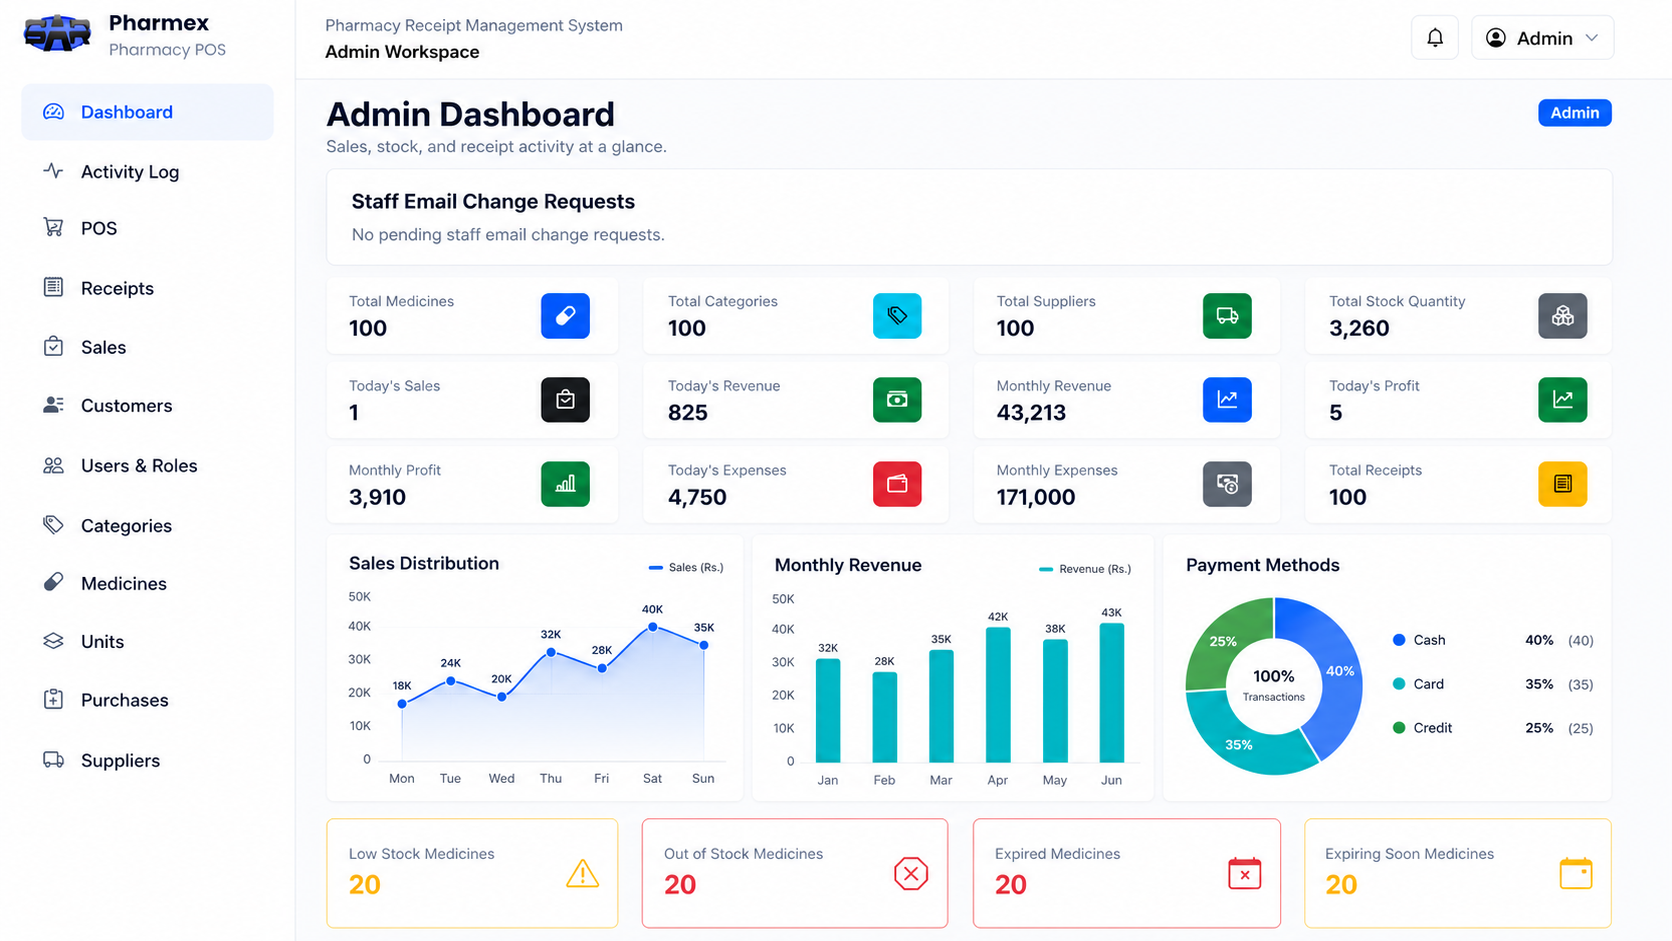Click the Total Suppliers truck icon
1672x941 pixels.
click(x=1227, y=316)
